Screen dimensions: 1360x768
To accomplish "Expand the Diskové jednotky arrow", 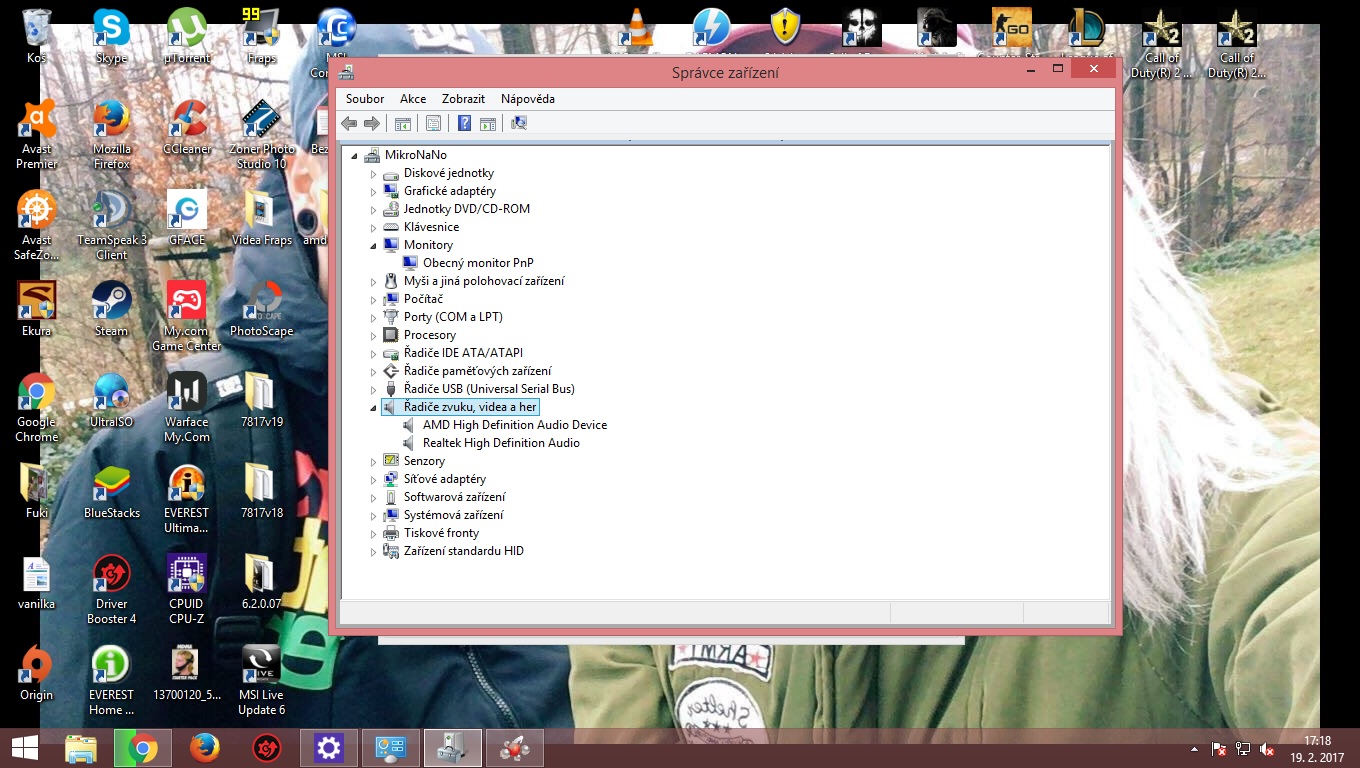I will 374,174.
